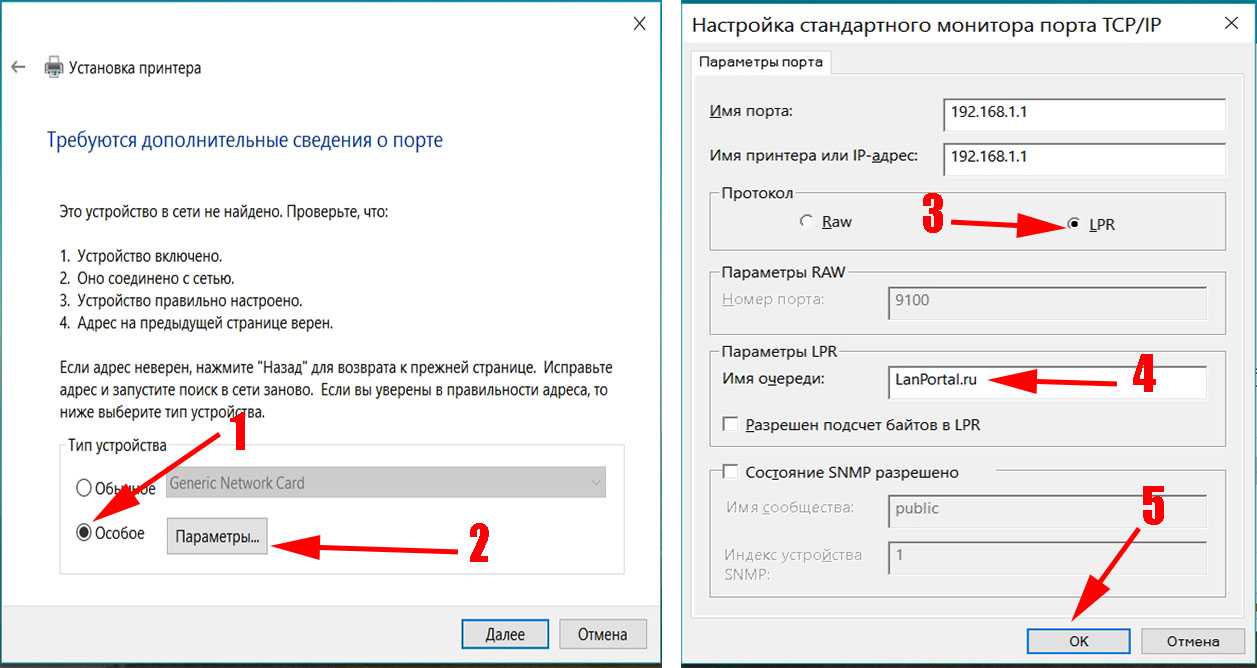Open the Generic Network Card dropdown

coord(386,483)
